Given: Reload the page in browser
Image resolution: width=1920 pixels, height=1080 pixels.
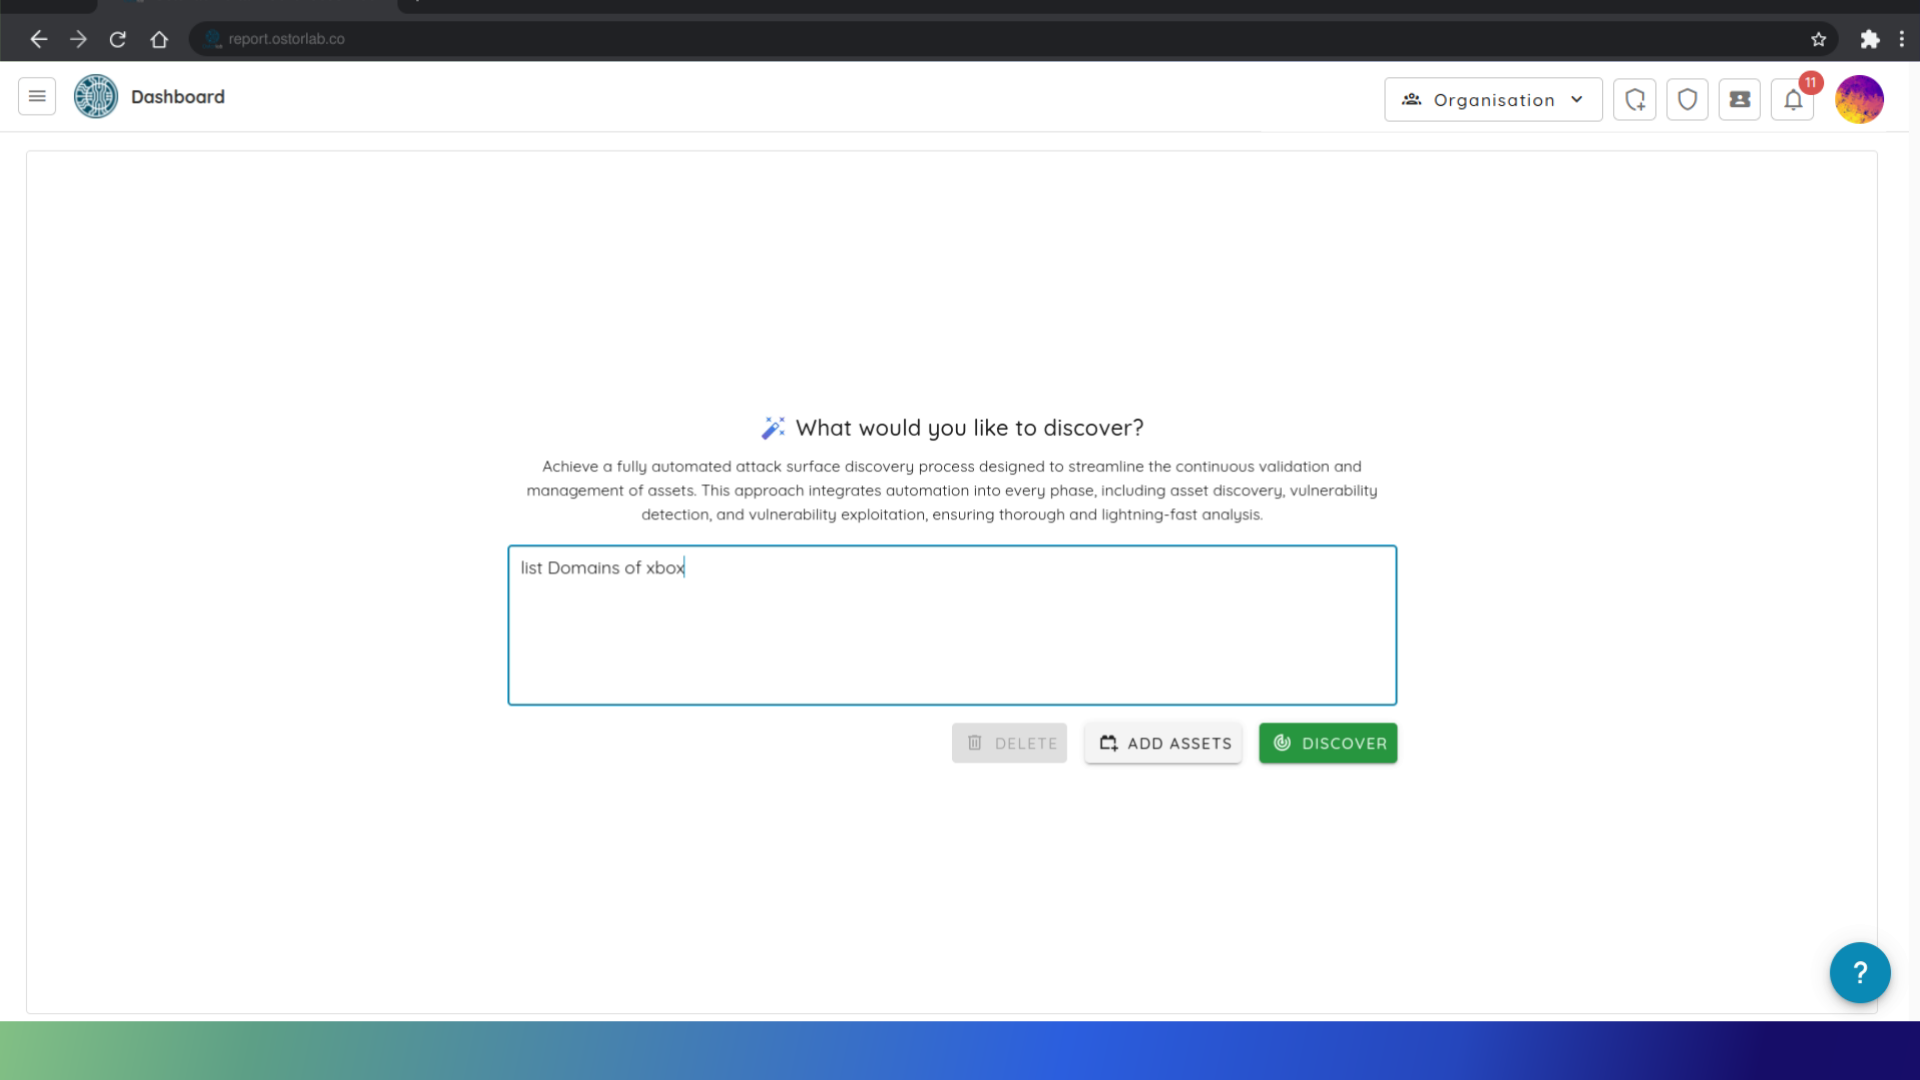Looking at the screenshot, I should [x=118, y=39].
